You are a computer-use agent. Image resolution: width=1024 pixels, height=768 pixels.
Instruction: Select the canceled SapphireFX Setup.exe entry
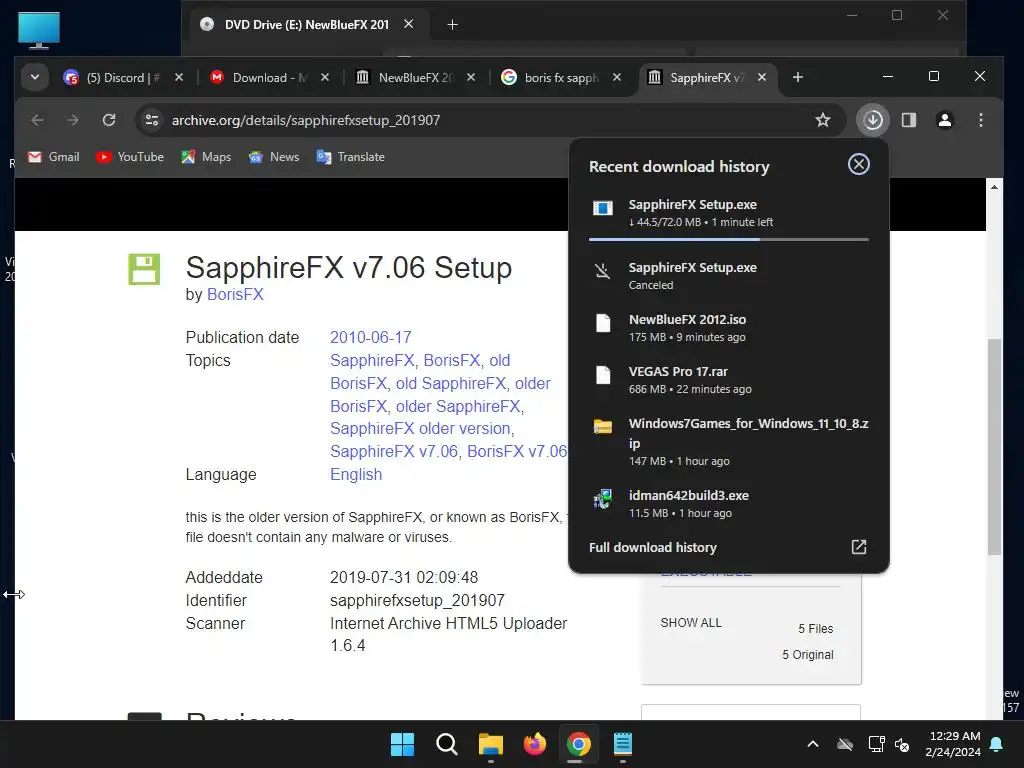point(728,276)
